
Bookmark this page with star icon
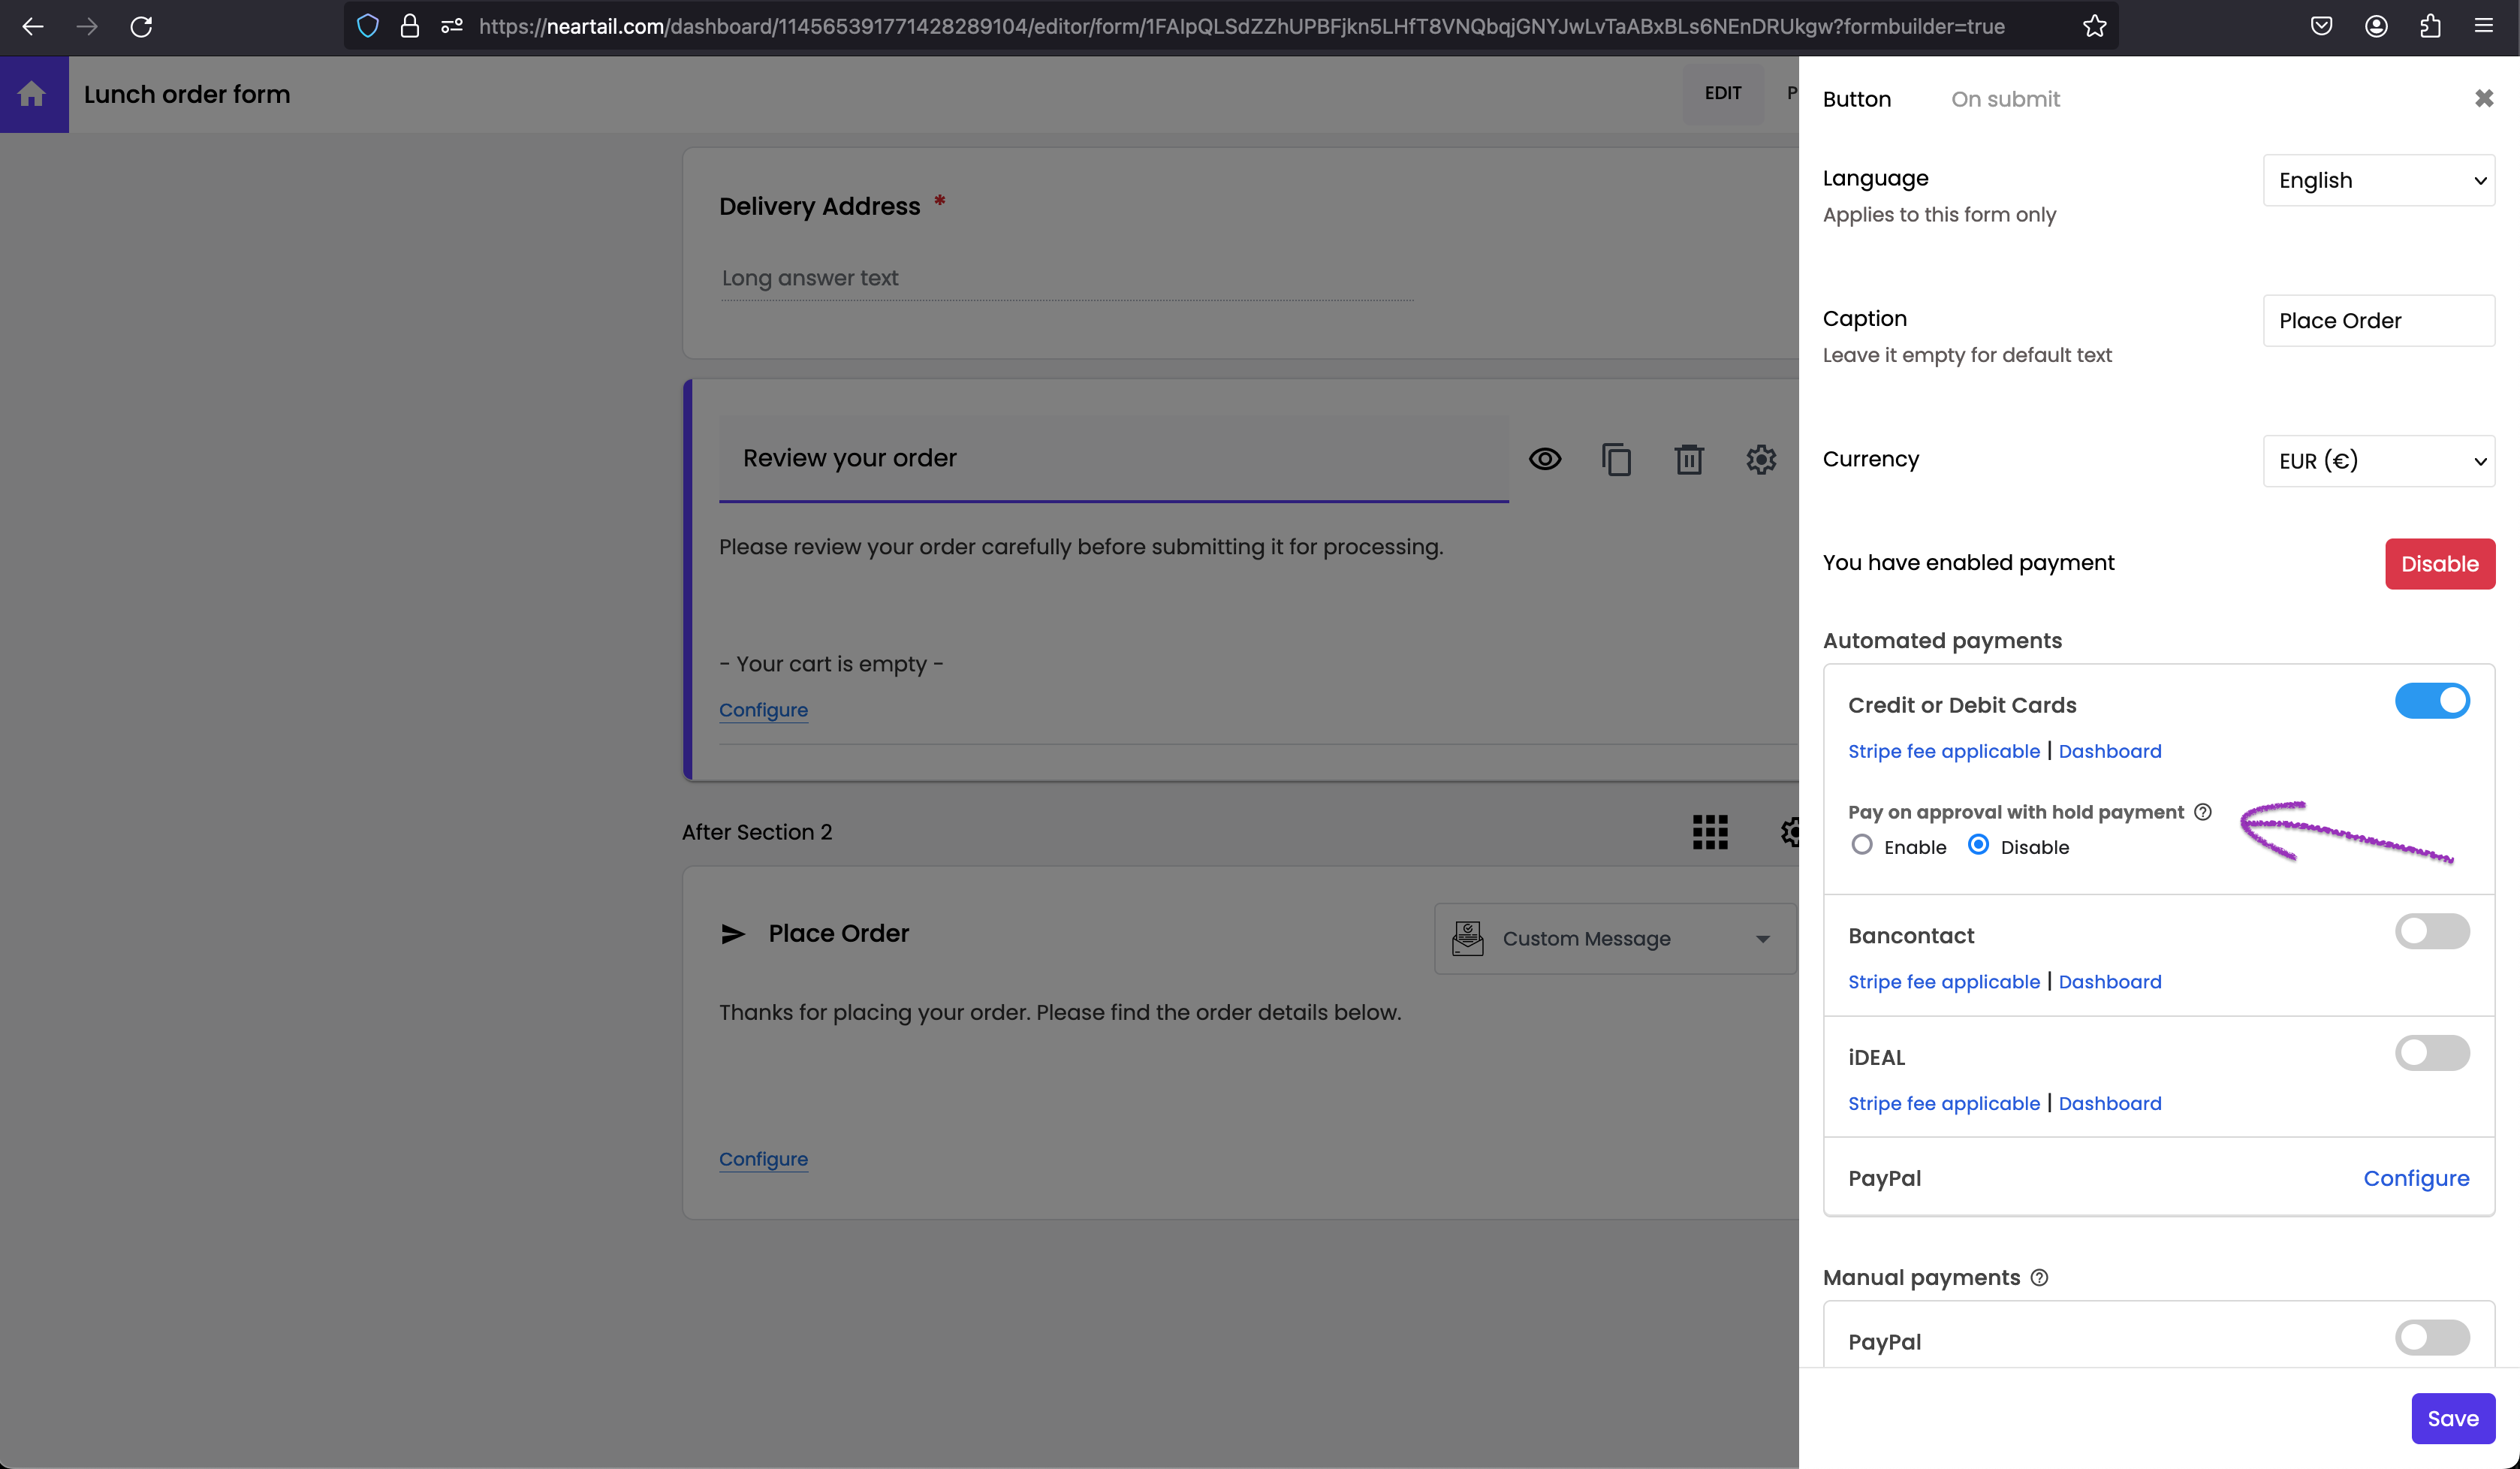tap(2094, 27)
